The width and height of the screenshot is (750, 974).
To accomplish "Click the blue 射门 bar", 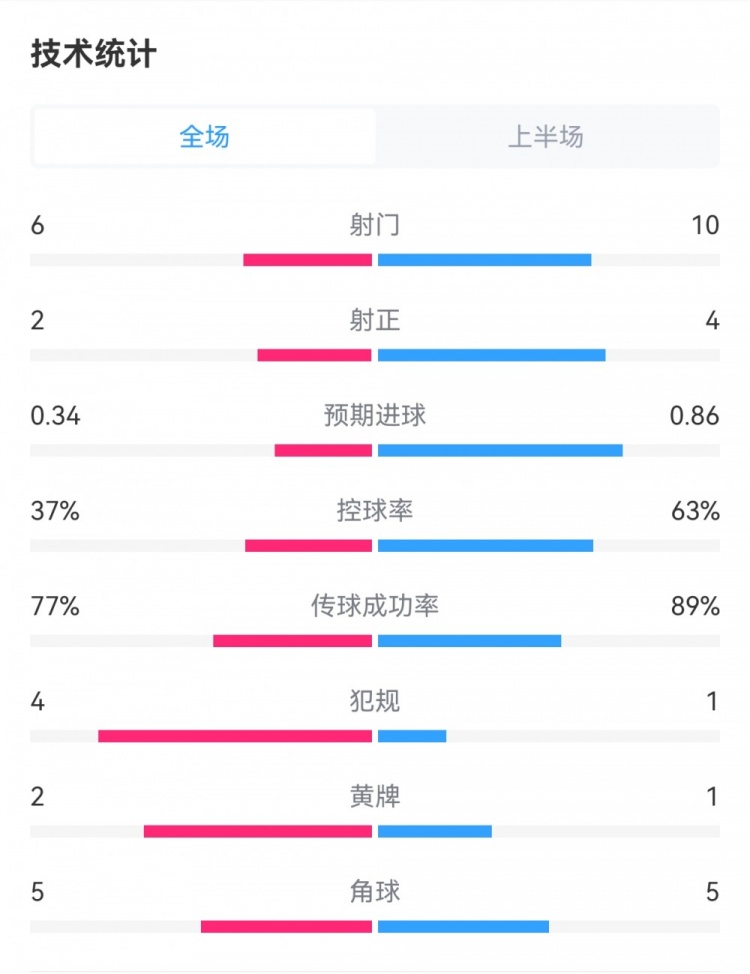I will tap(485, 260).
